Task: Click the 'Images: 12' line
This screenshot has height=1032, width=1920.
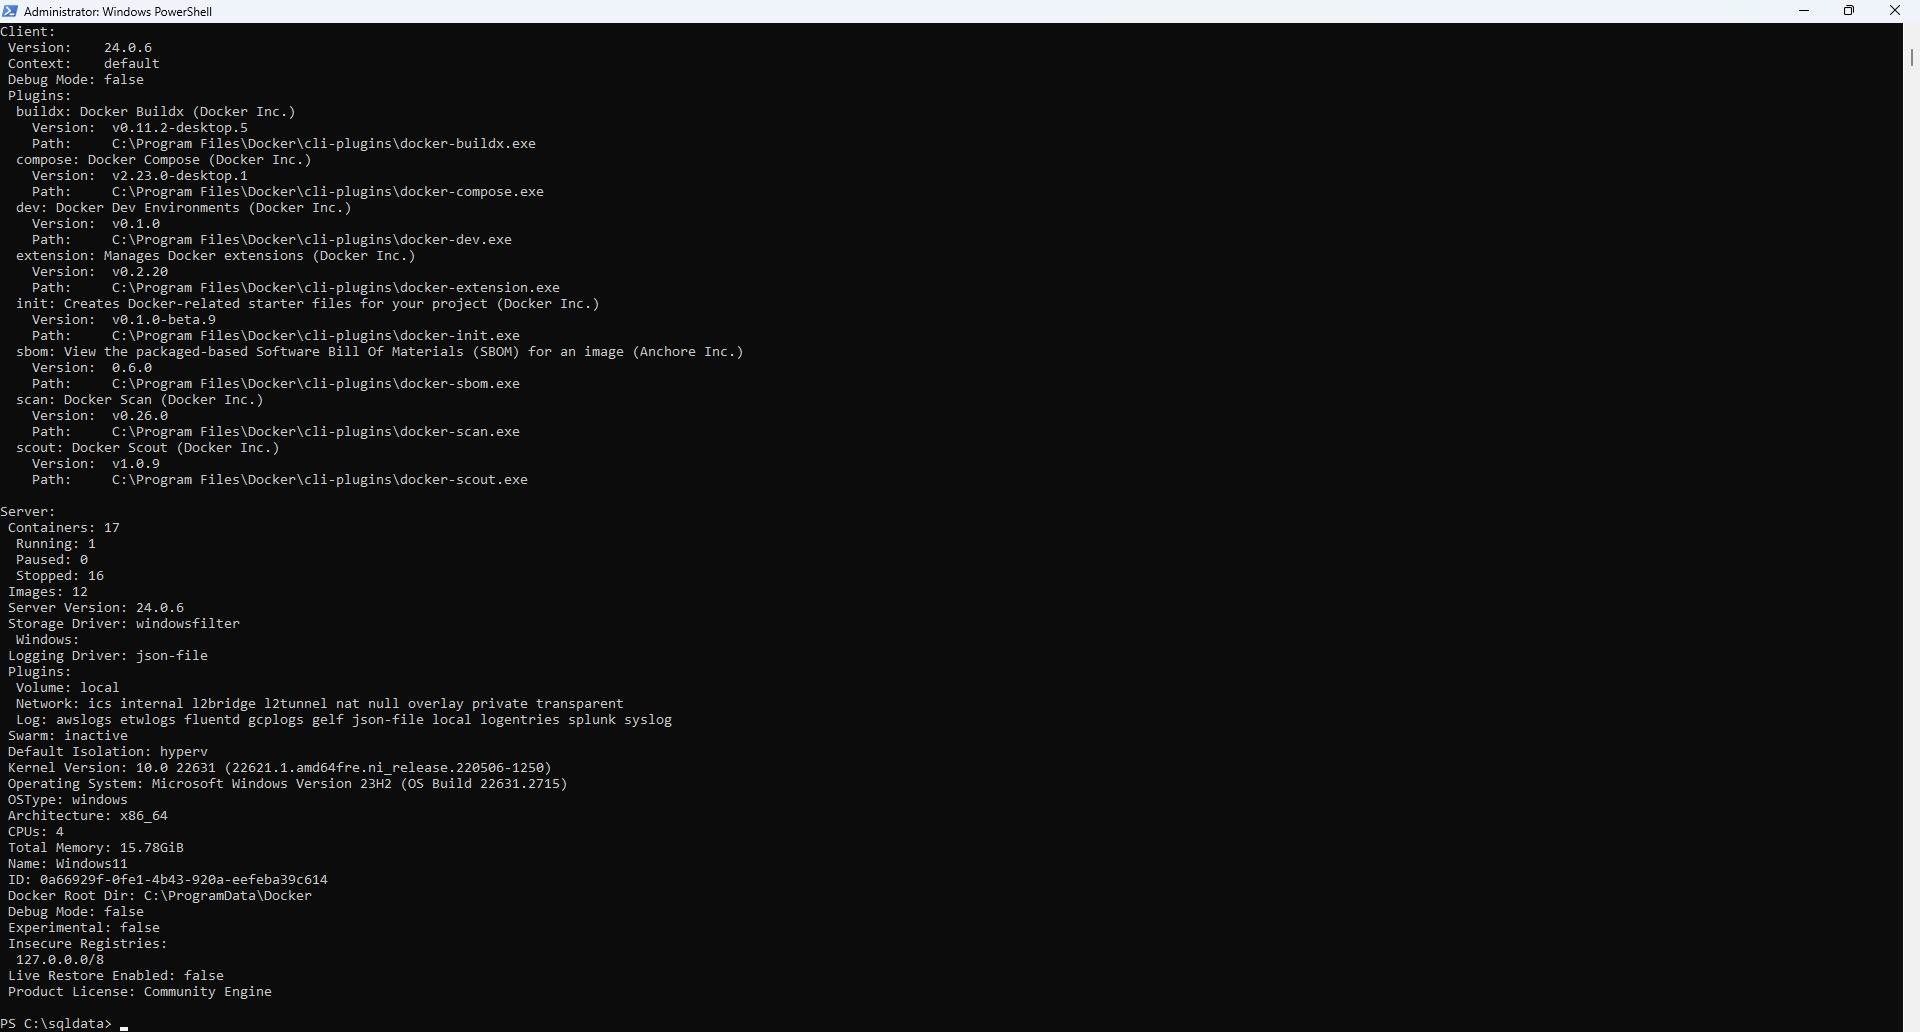Action: click(x=48, y=592)
